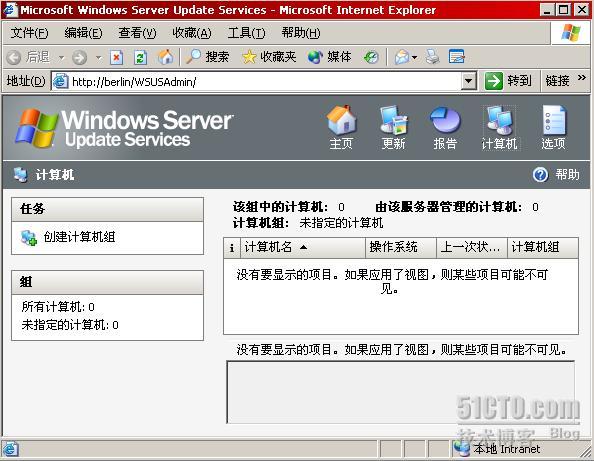Click the Windows flag logo throbber
Image resolution: width=594 pixels, height=461 pixels.
[571, 33]
